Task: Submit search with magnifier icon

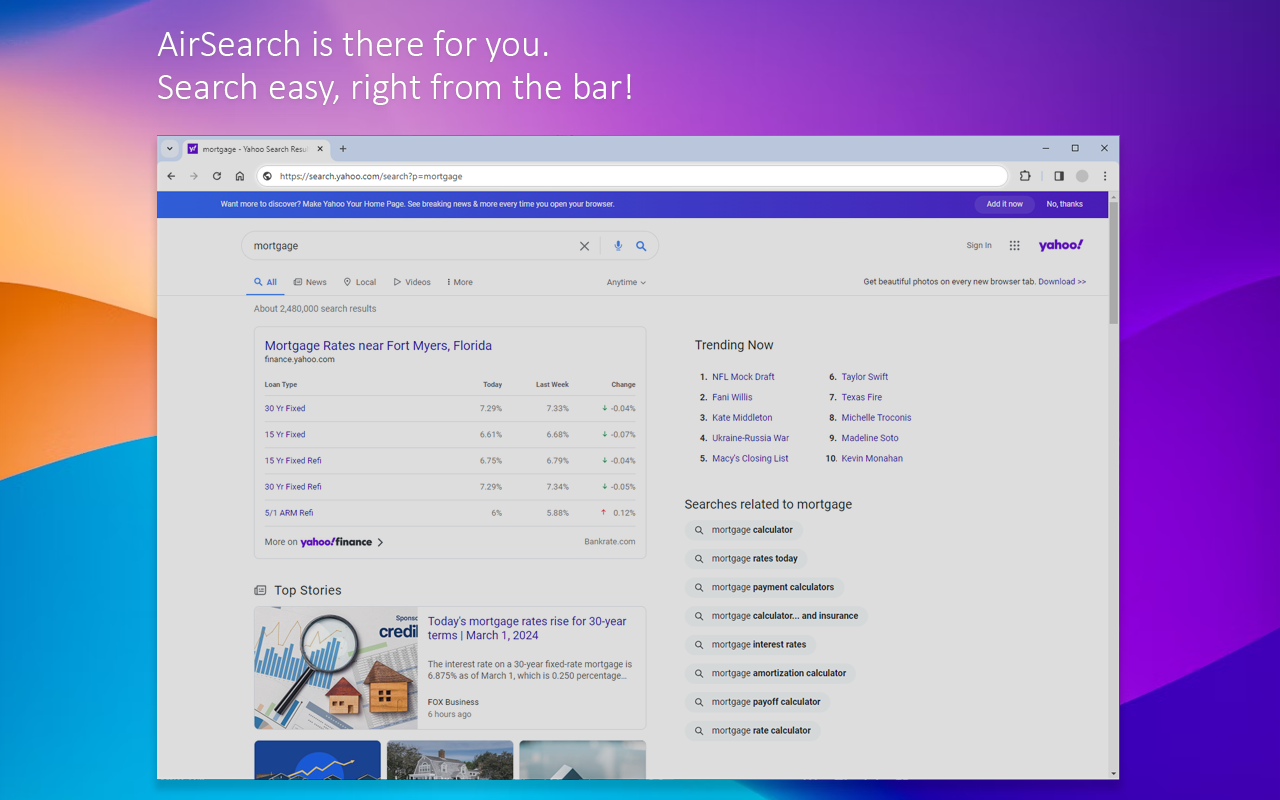Action: point(641,246)
